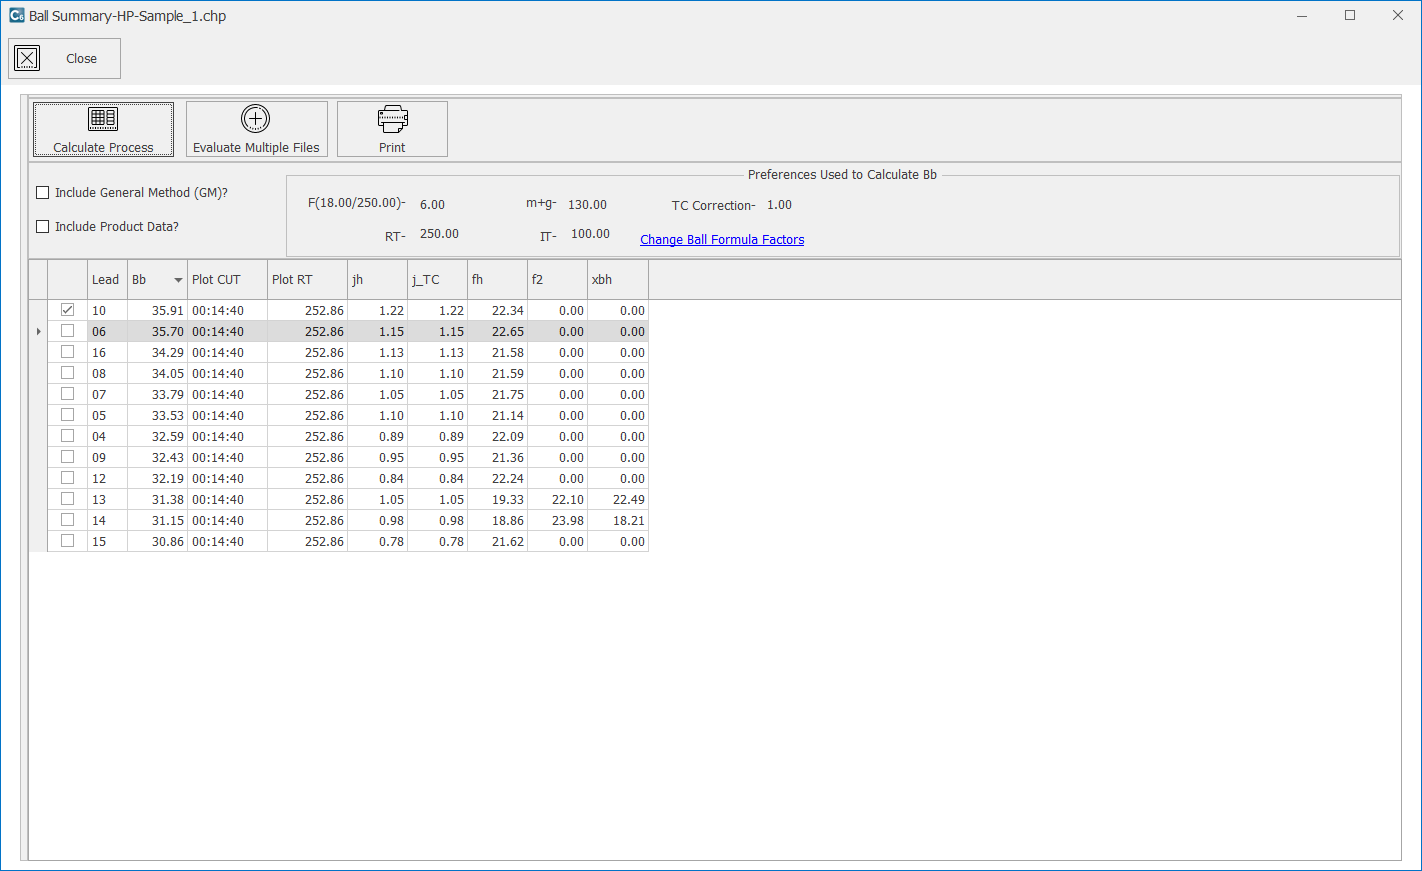Click the Print printer icon
This screenshot has height=871, width=1422.
pyautogui.click(x=392, y=119)
